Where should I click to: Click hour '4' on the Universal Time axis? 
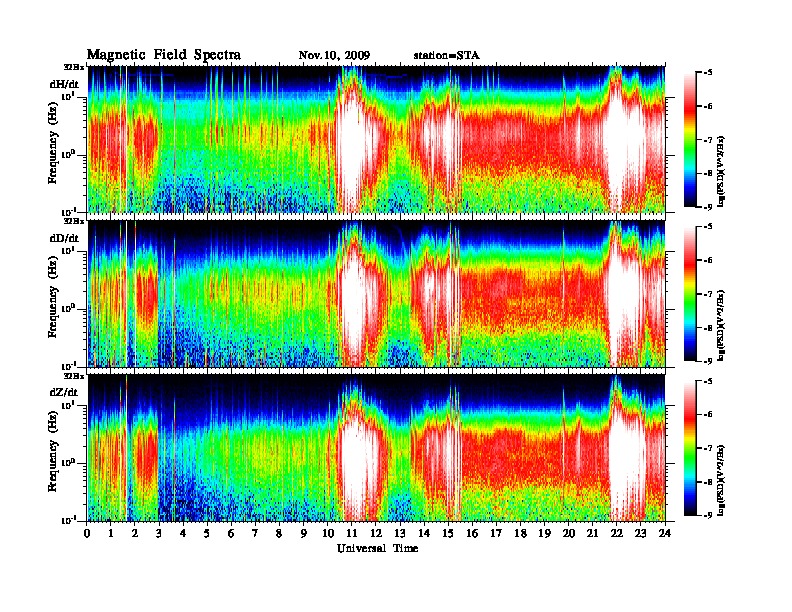point(183,534)
